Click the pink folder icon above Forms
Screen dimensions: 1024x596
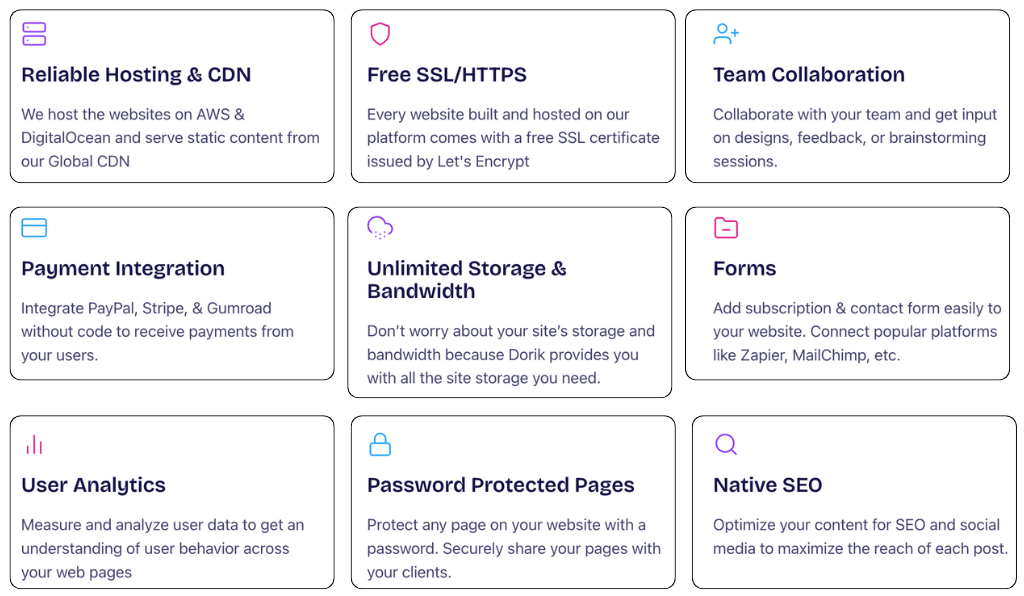726,228
